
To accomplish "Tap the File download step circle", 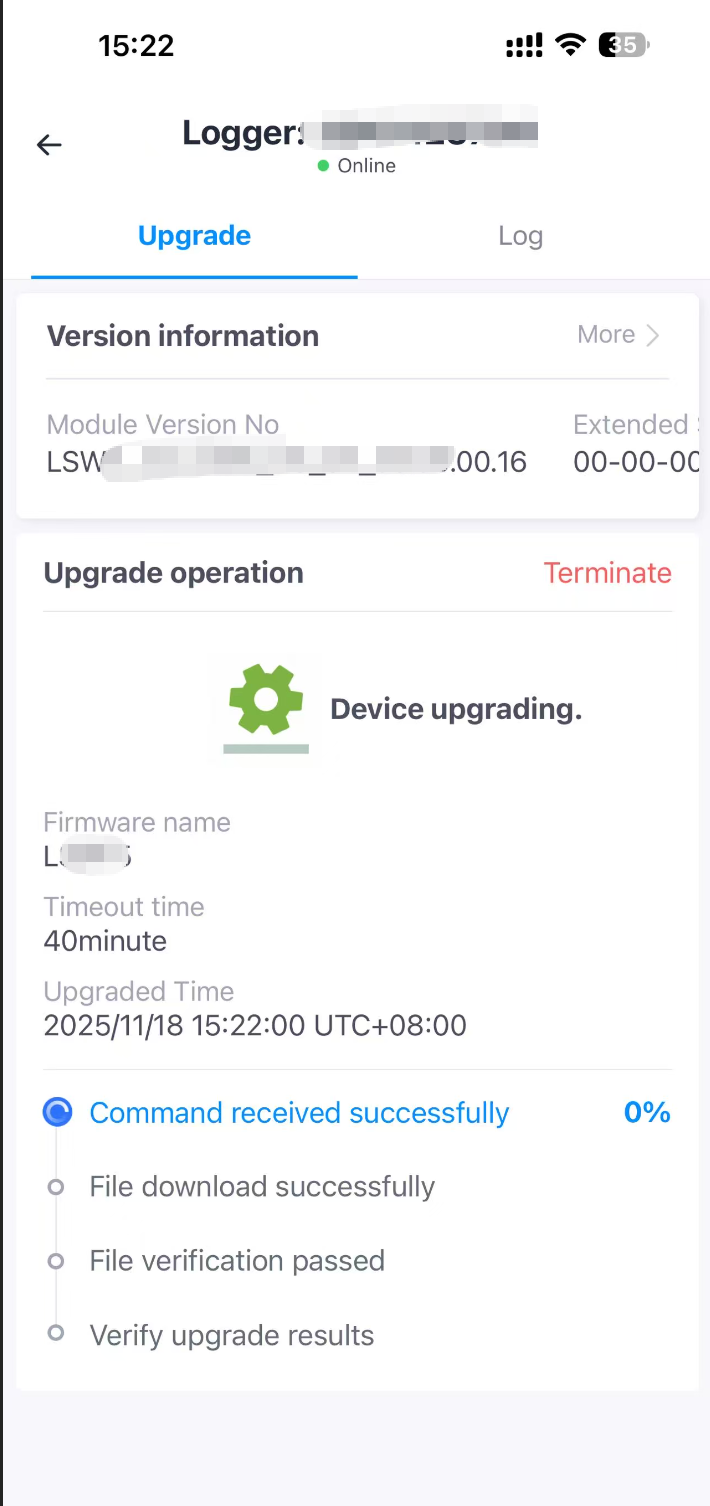I will point(56,1187).
